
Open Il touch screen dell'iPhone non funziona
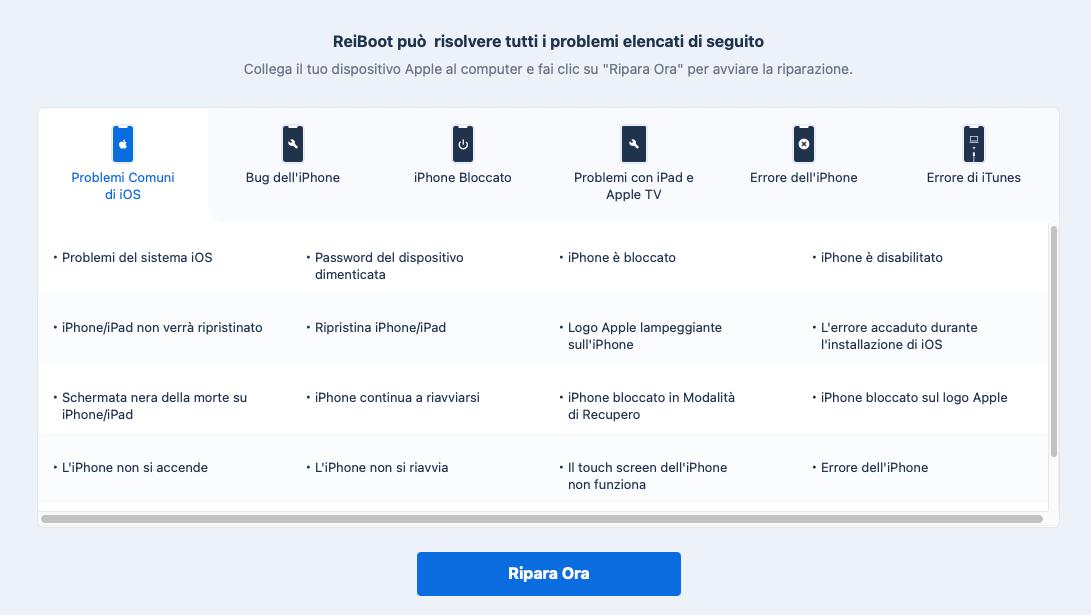tap(647, 474)
